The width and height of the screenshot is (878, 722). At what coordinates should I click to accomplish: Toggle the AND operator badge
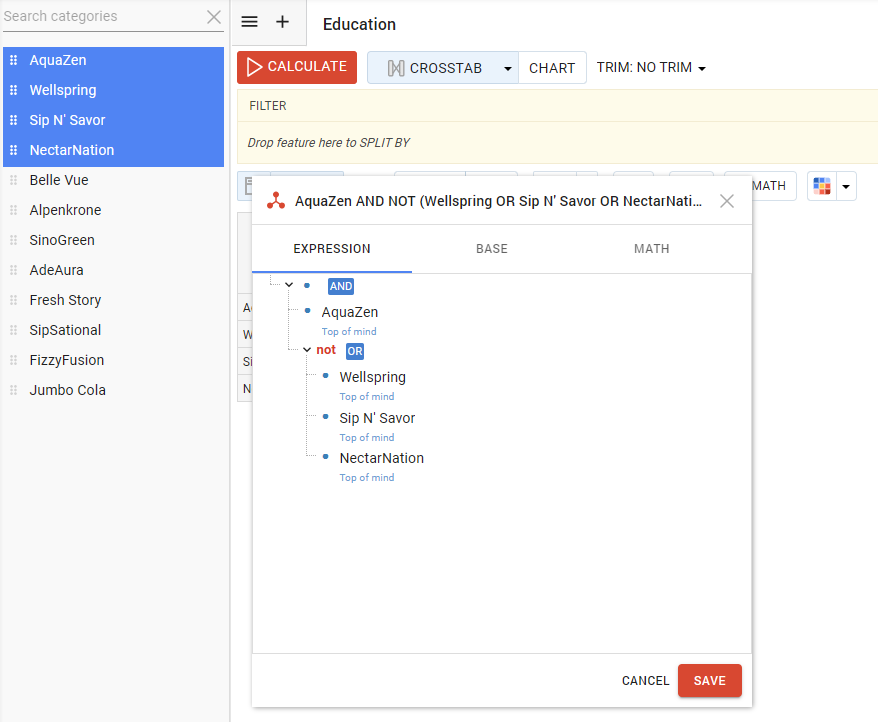tap(341, 286)
